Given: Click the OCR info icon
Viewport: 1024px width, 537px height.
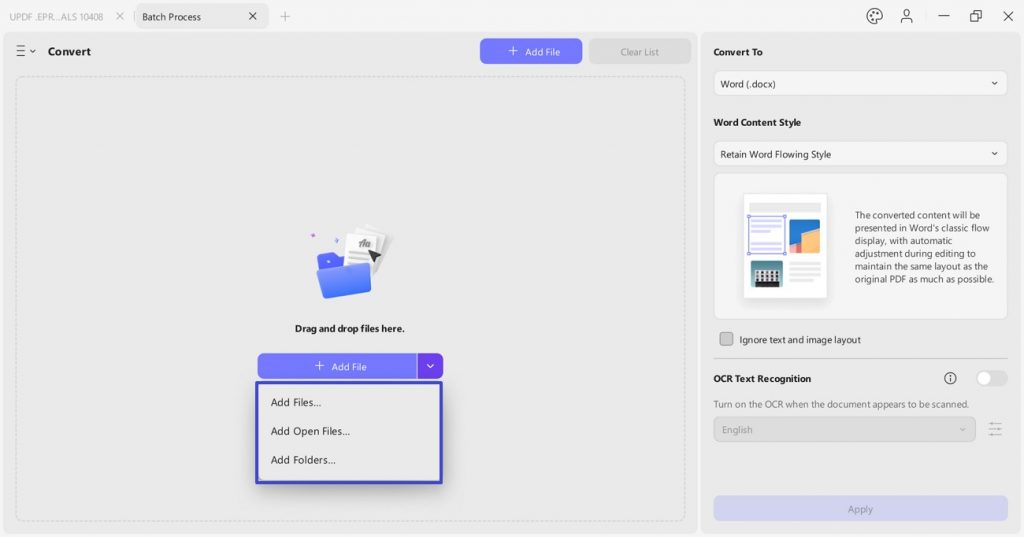Looking at the screenshot, I should [x=950, y=378].
